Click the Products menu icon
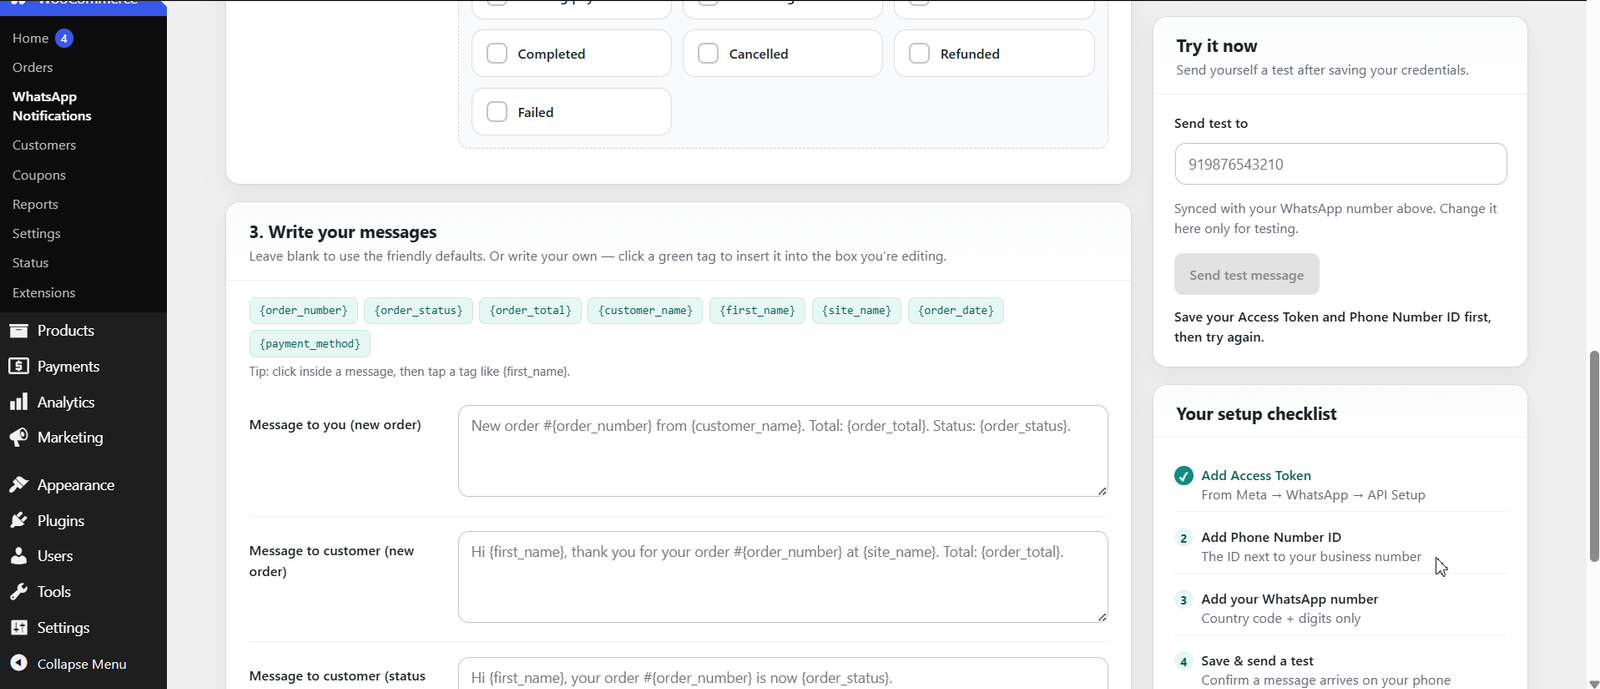Image resolution: width=1600 pixels, height=689 pixels. pos(19,330)
